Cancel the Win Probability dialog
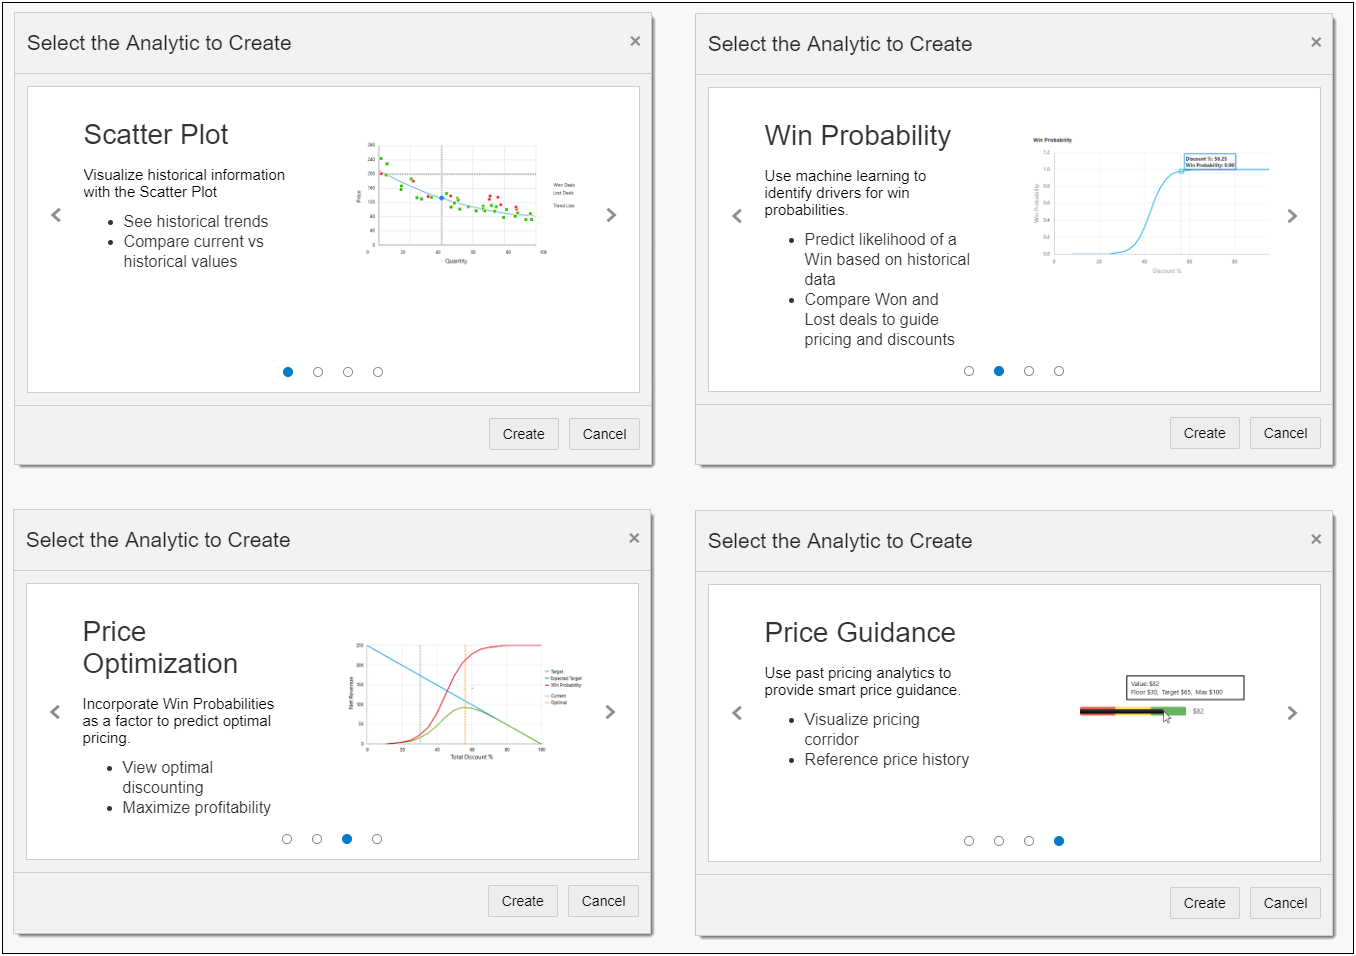The width and height of the screenshot is (1356, 956). pyautogui.click(x=1285, y=433)
